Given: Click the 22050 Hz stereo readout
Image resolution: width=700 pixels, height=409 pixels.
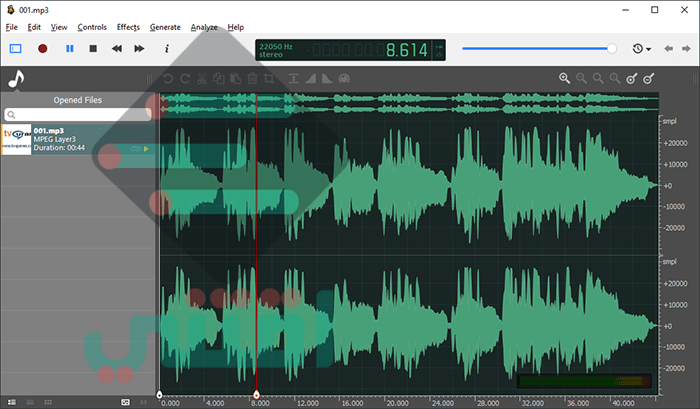Looking at the screenshot, I should tap(275, 50).
